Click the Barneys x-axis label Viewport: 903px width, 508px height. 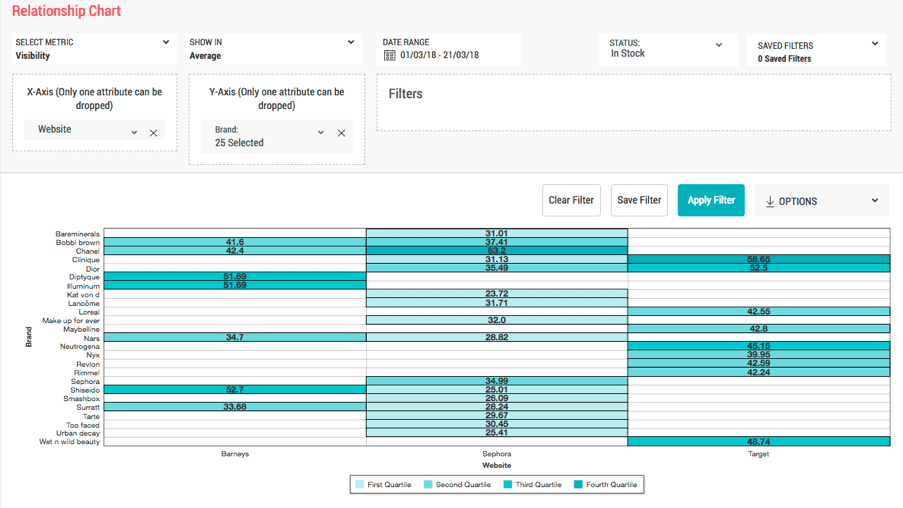[235, 454]
